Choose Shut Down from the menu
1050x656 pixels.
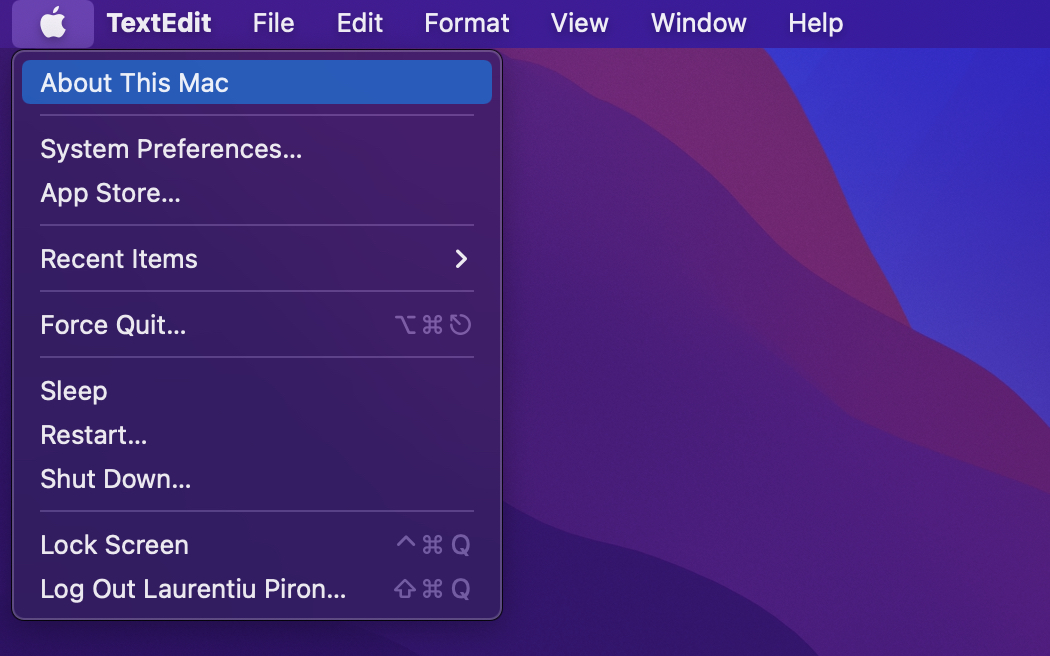[x=115, y=479]
